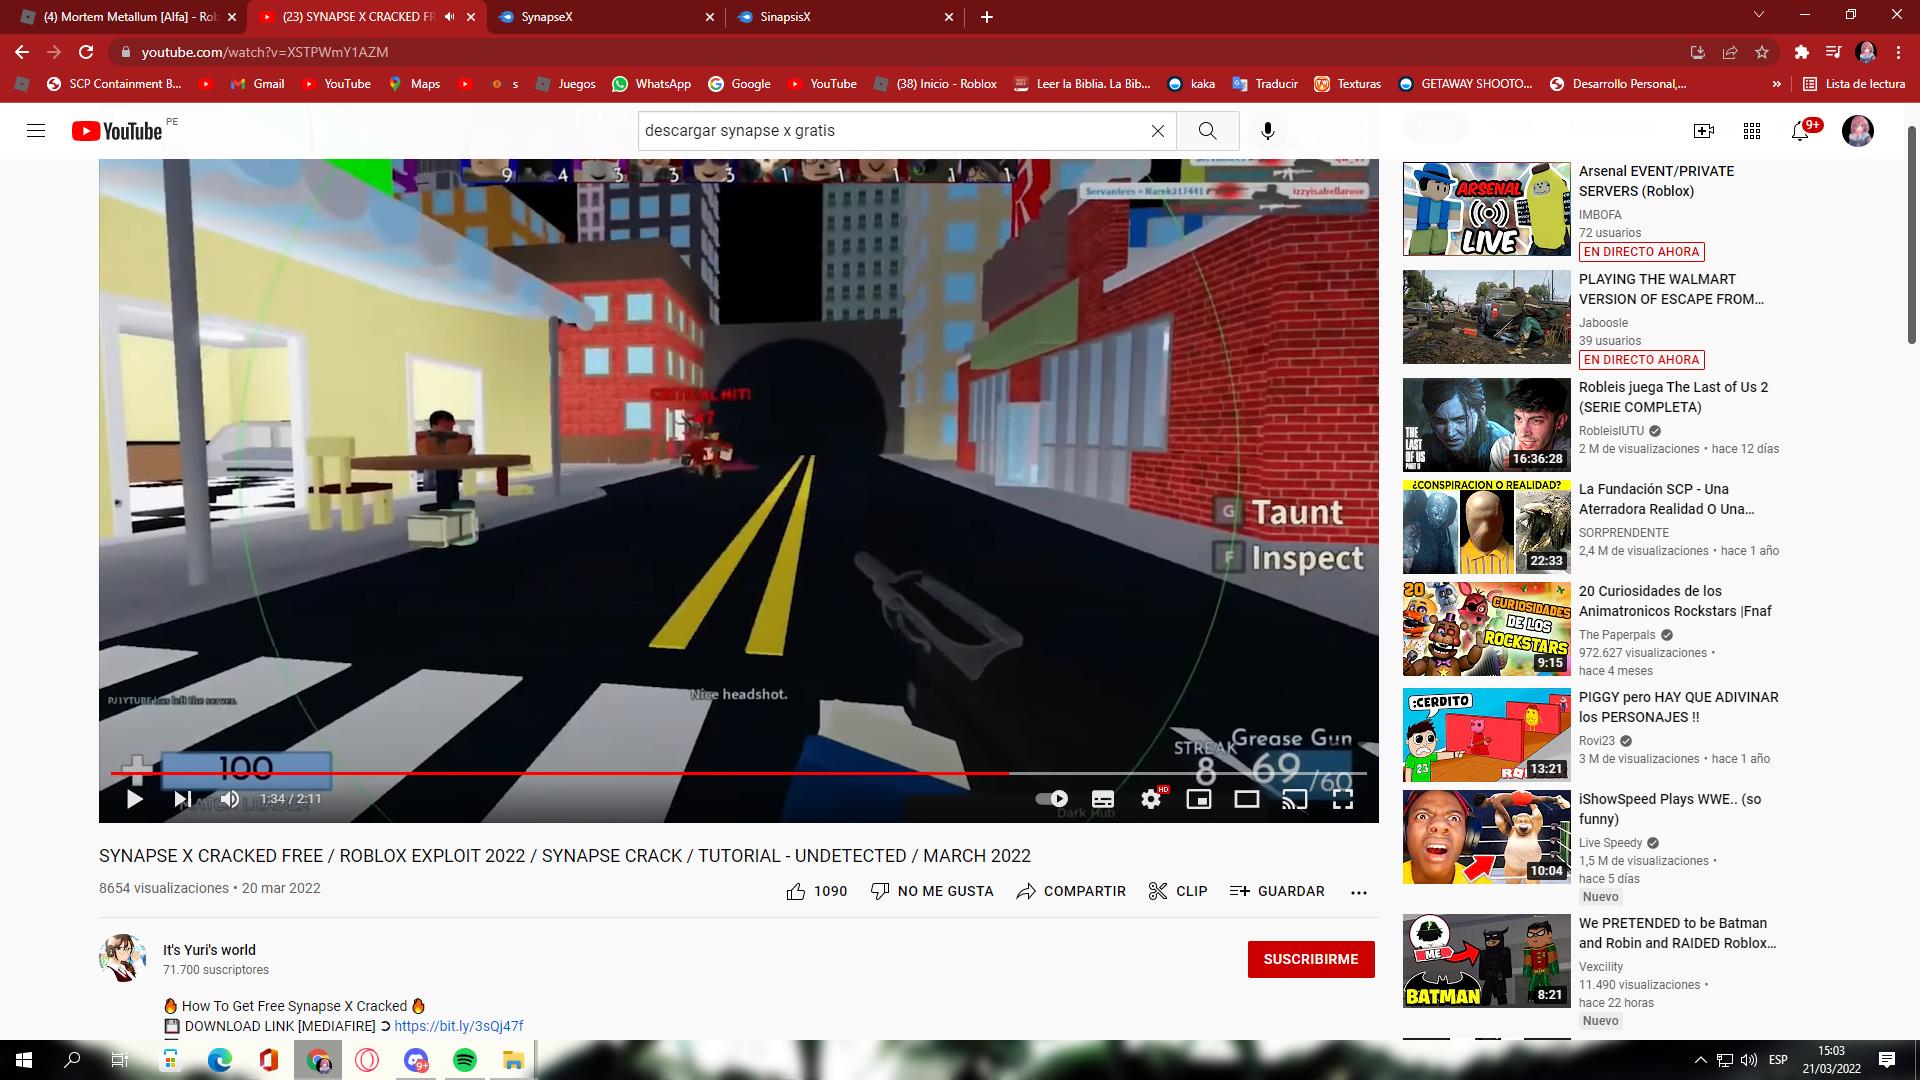Toggle theater mode view
Screen dimensions: 1920x1080
click(x=1246, y=799)
